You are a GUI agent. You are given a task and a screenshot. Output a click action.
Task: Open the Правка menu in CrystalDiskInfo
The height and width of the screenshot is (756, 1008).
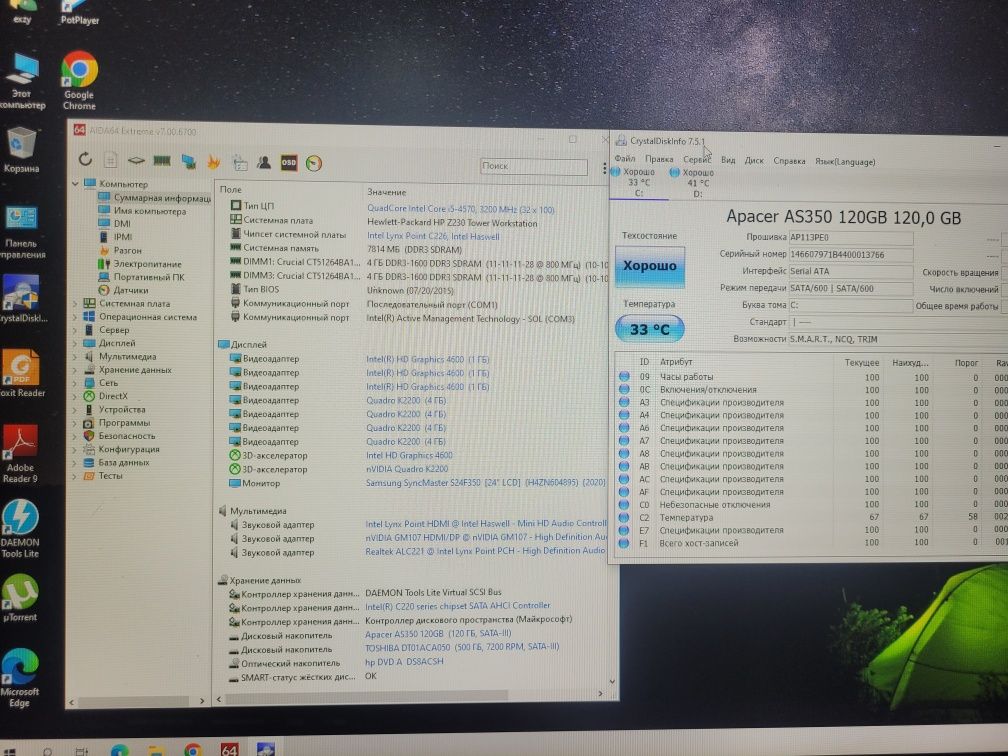click(659, 159)
